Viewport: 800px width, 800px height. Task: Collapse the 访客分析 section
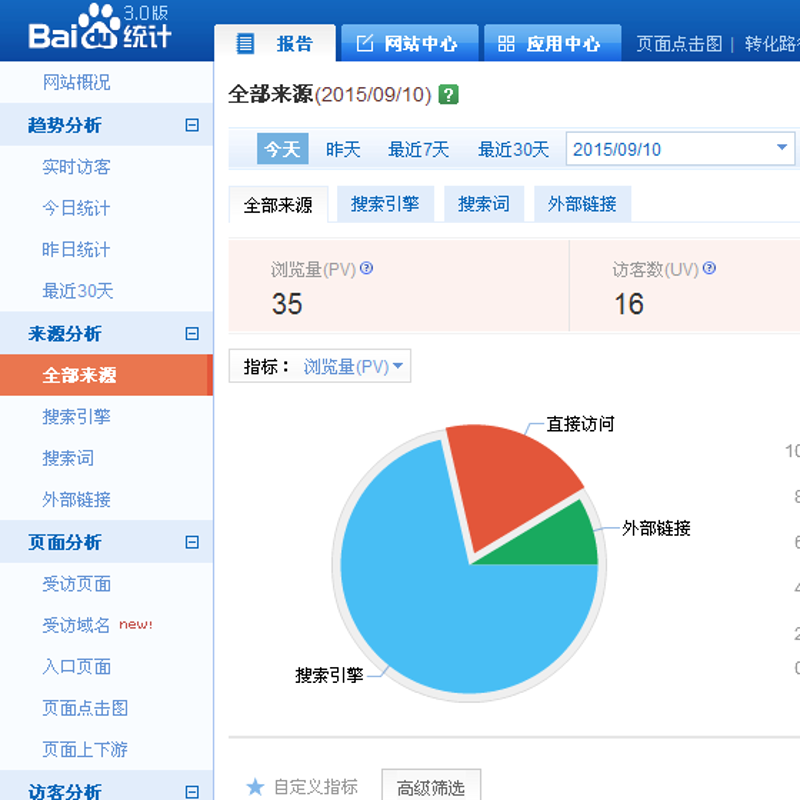pyautogui.click(x=192, y=791)
